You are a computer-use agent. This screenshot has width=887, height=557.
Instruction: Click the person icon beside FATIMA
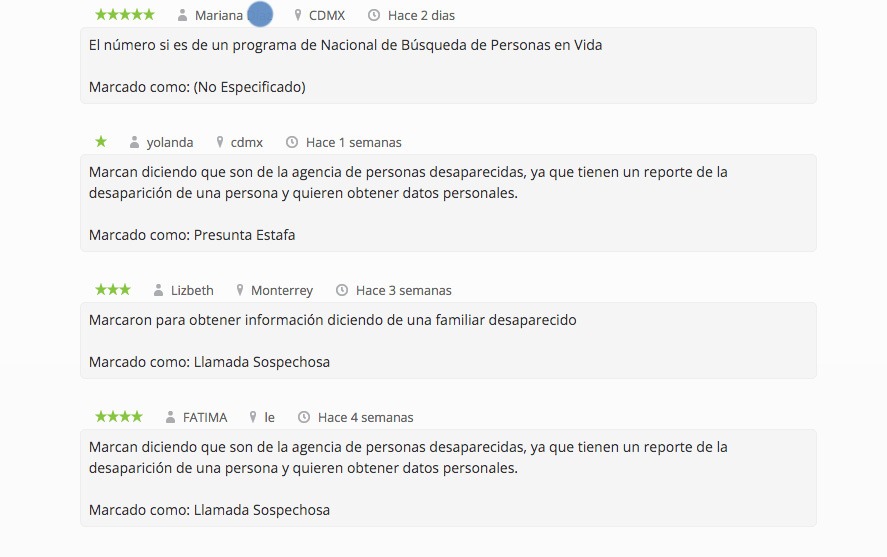pyautogui.click(x=170, y=417)
